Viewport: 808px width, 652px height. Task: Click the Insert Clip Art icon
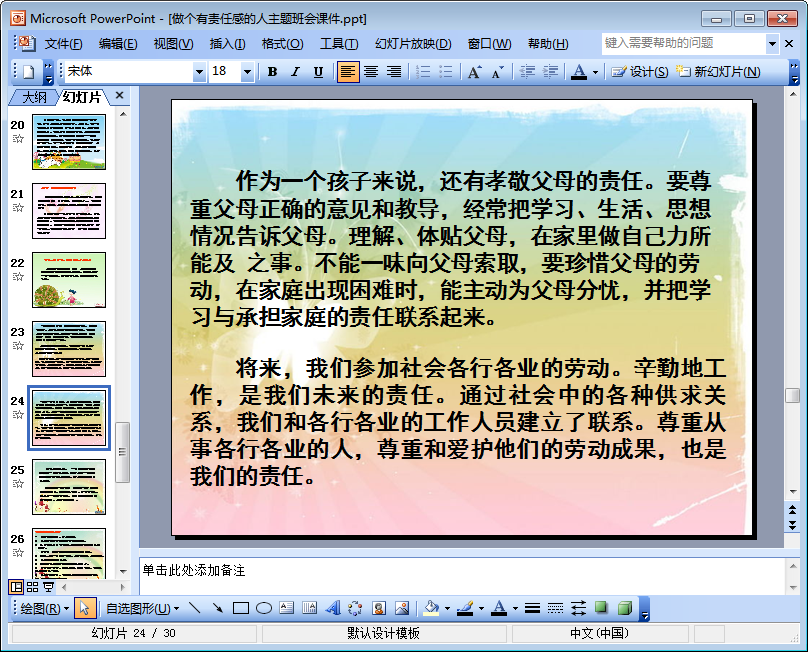point(379,608)
